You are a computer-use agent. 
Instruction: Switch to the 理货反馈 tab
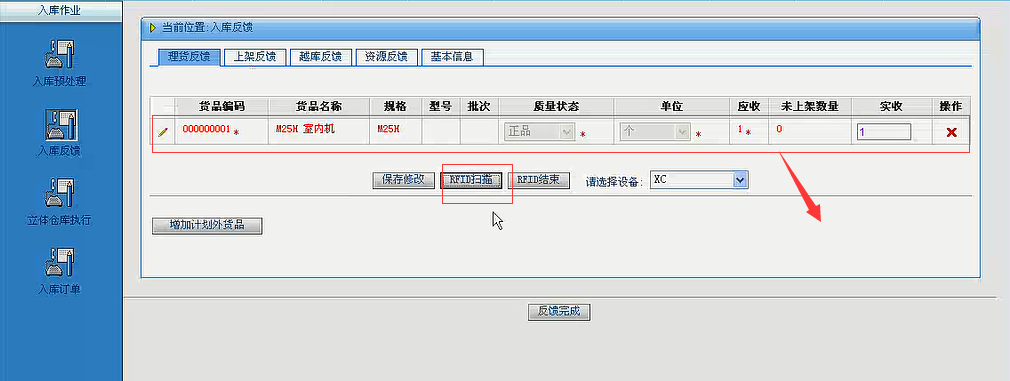pos(189,57)
